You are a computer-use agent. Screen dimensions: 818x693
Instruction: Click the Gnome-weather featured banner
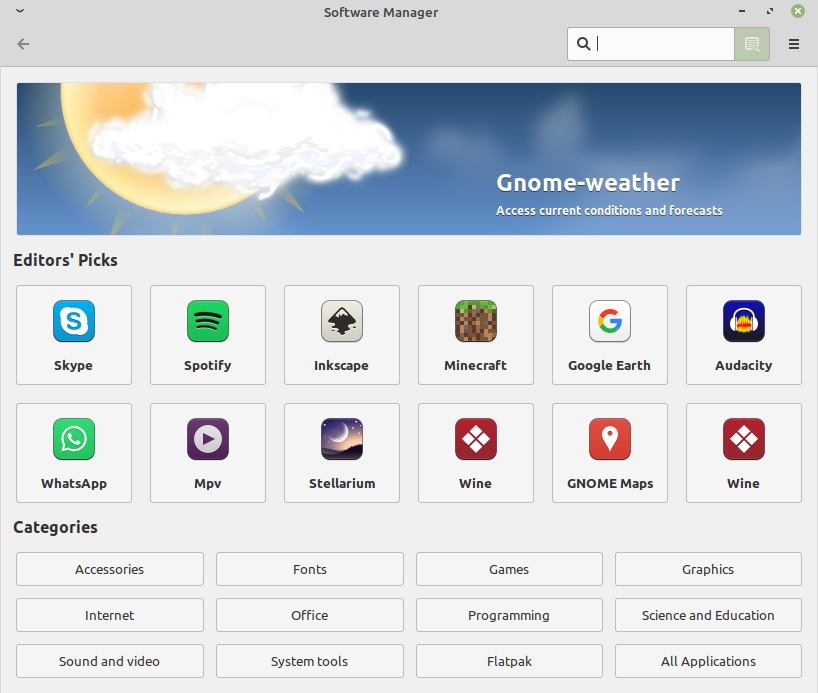[409, 159]
